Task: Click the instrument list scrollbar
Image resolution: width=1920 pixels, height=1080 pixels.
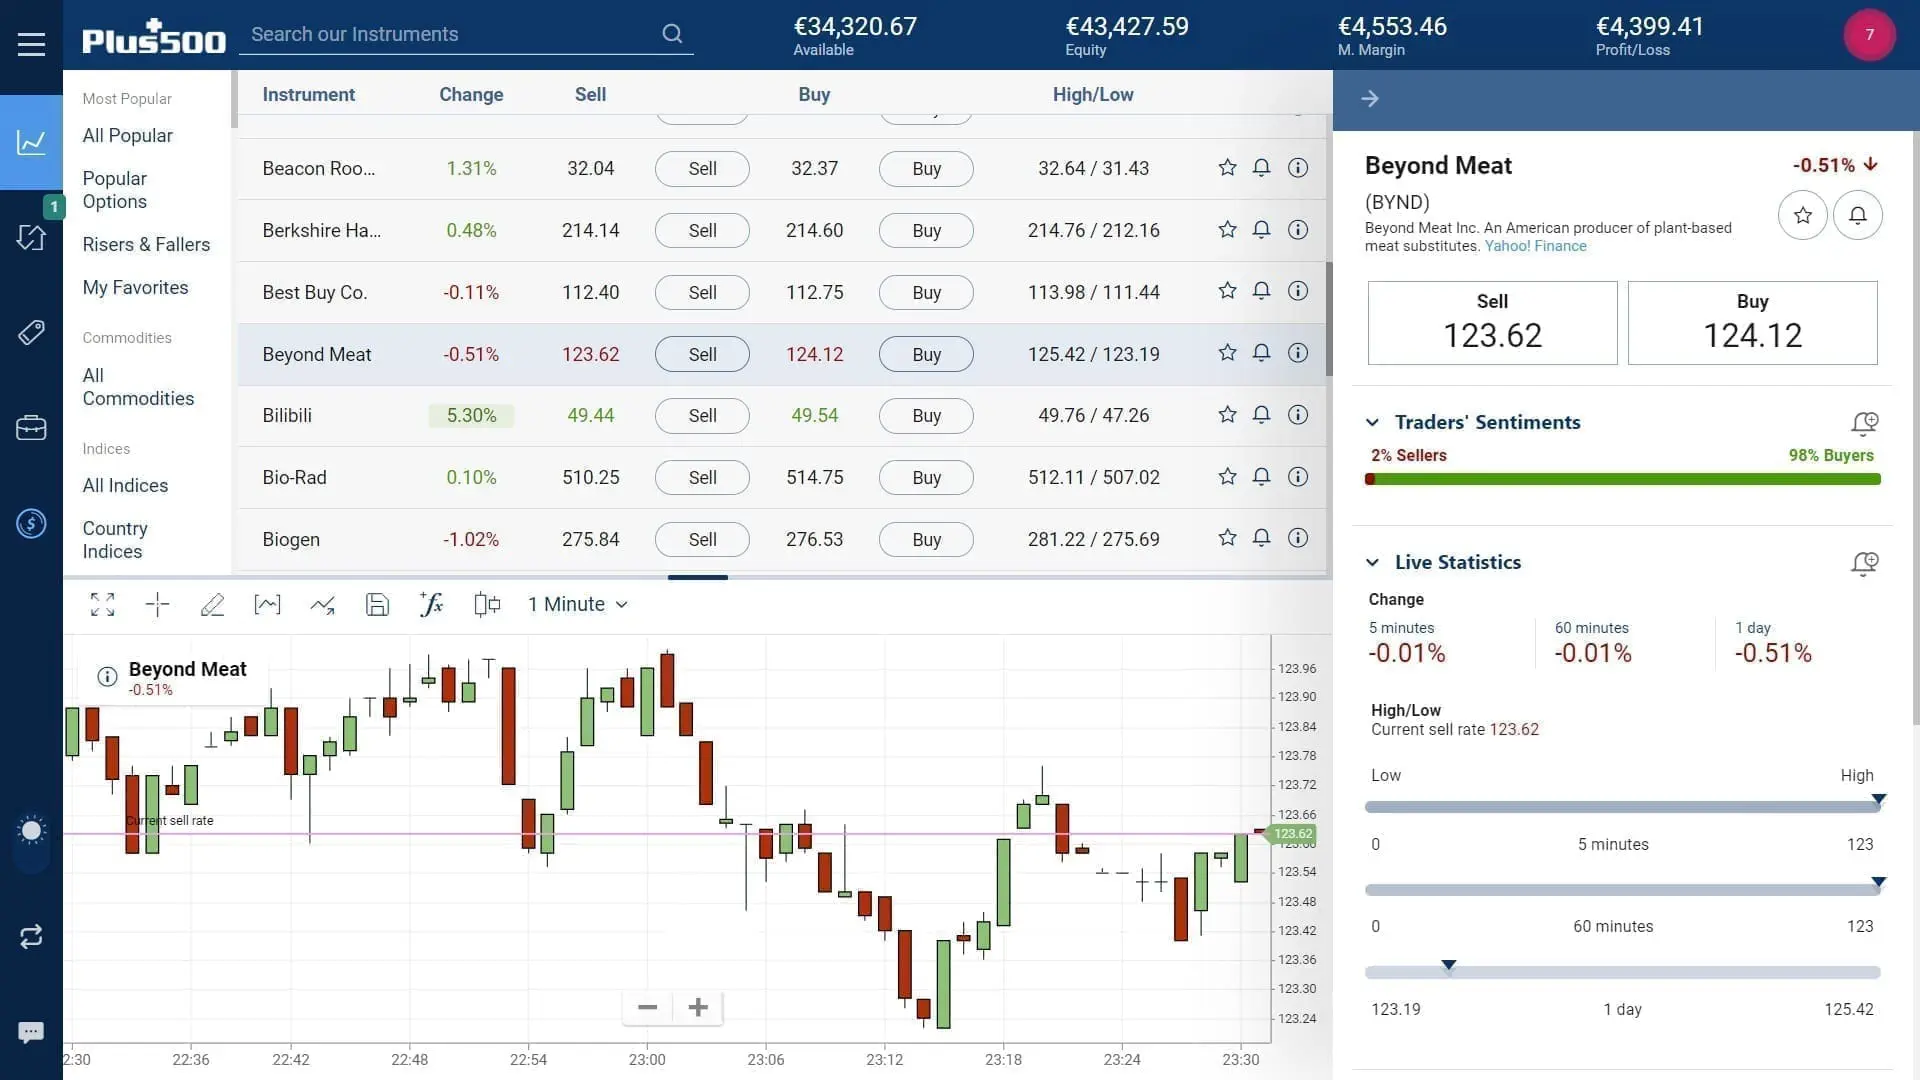Action: click(x=1329, y=319)
